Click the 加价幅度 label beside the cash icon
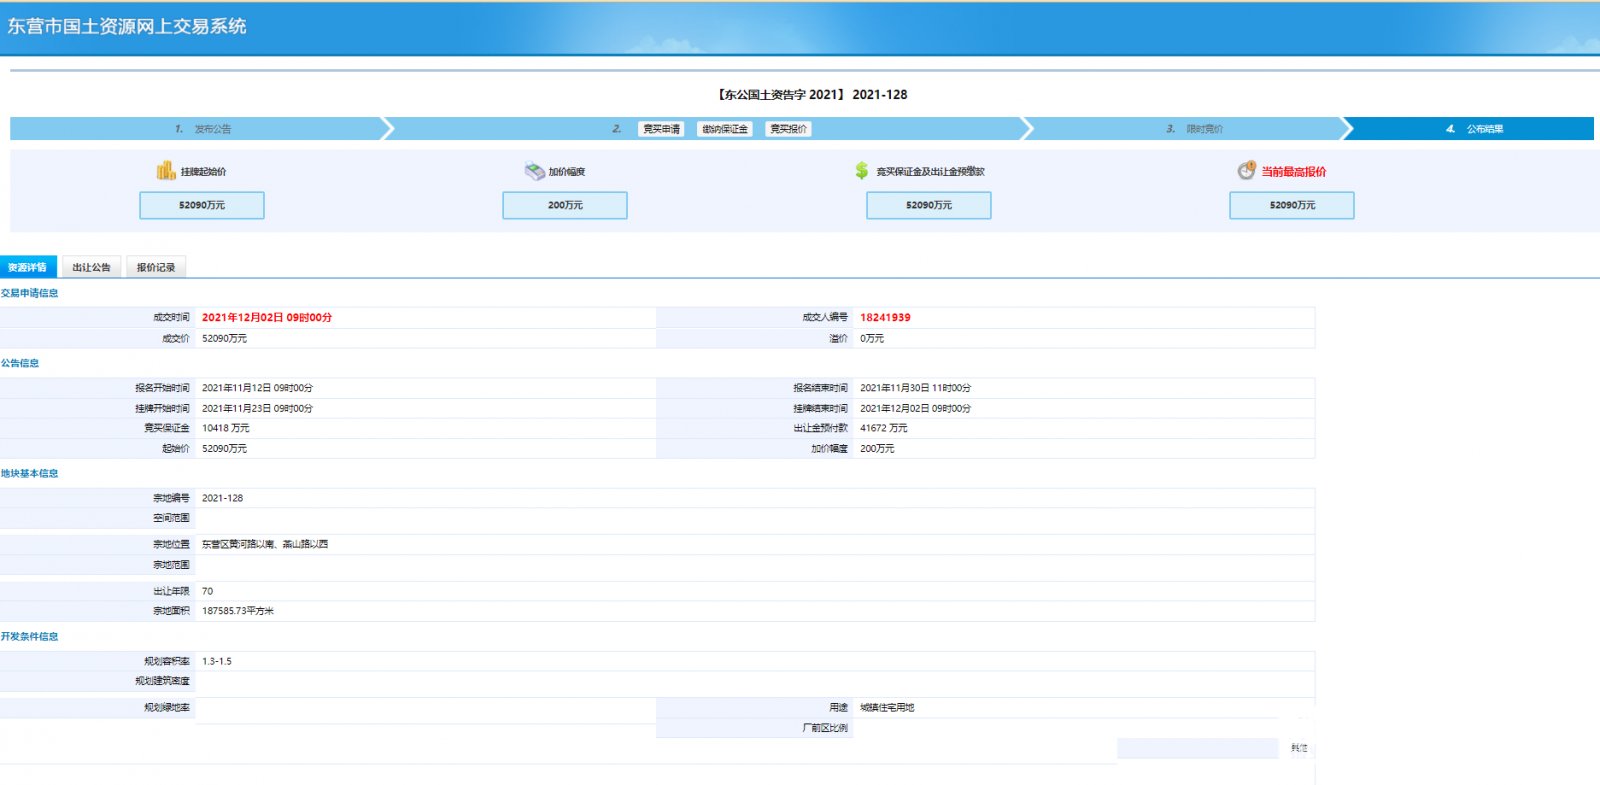The image size is (1600, 785). (567, 172)
